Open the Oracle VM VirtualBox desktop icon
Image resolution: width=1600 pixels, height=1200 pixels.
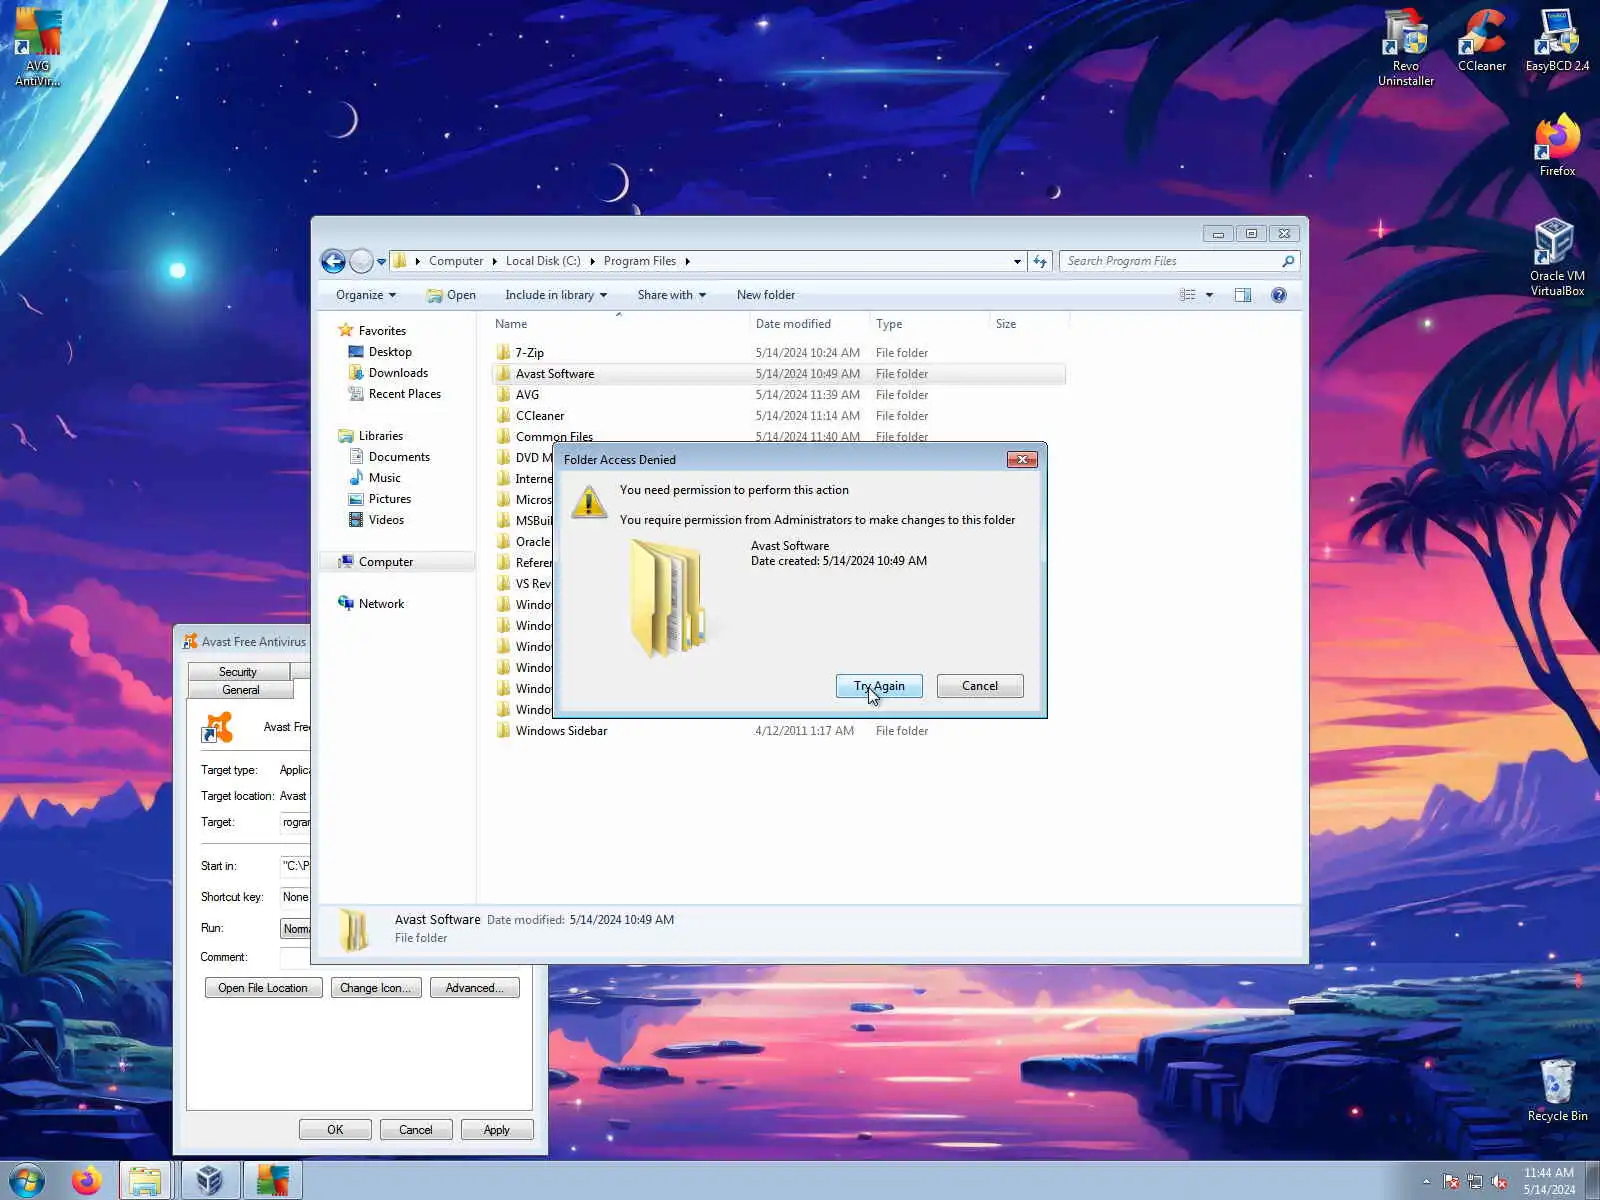tap(1557, 258)
